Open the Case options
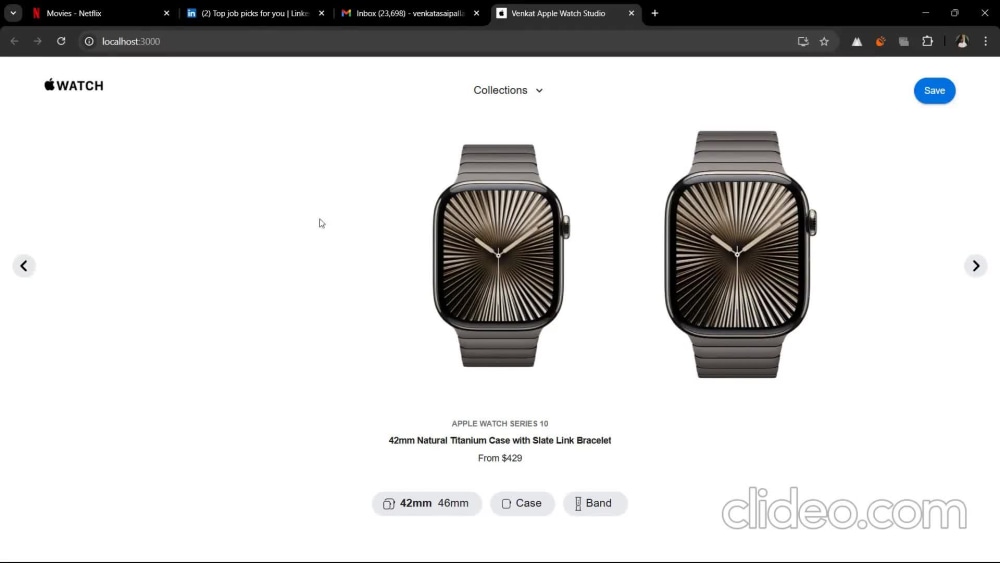Screen dimensions: 1000x563 522,504
